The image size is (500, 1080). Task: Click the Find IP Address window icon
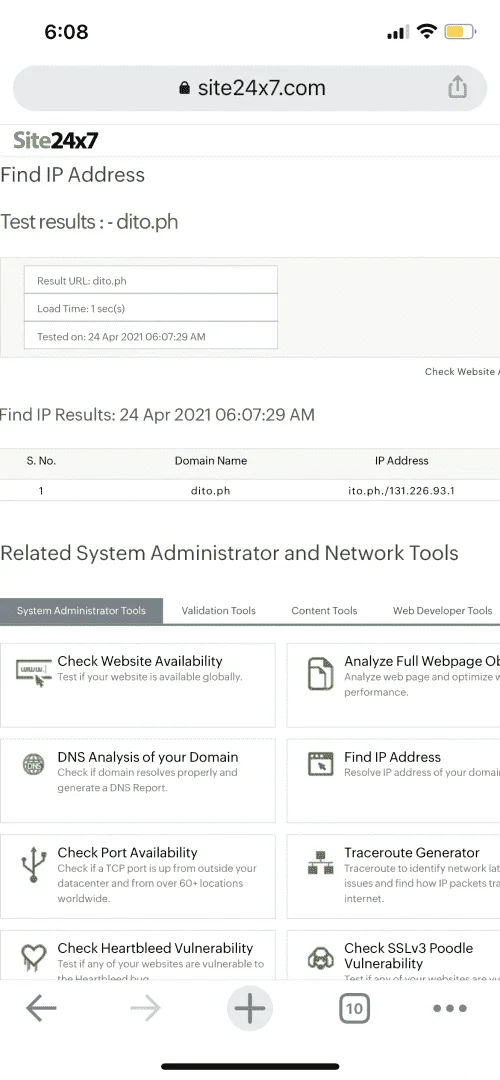click(x=320, y=765)
